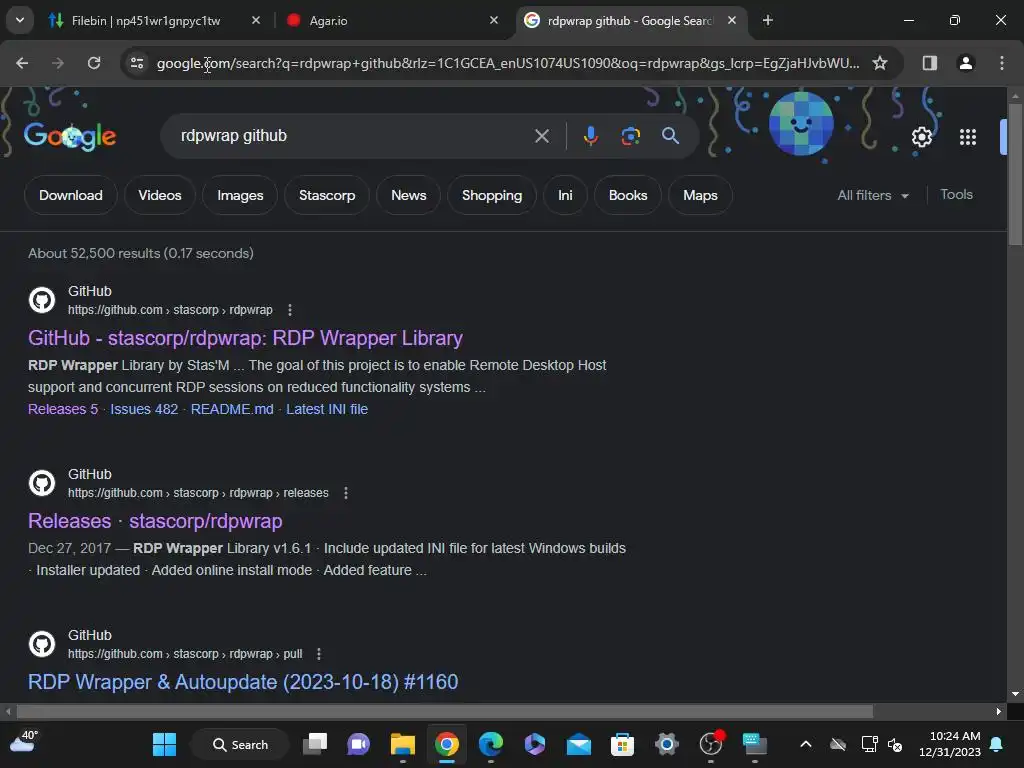The width and height of the screenshot is (1024, 768).
Task: Open Chrome three-dot menu
Action: click(1001, 63)
